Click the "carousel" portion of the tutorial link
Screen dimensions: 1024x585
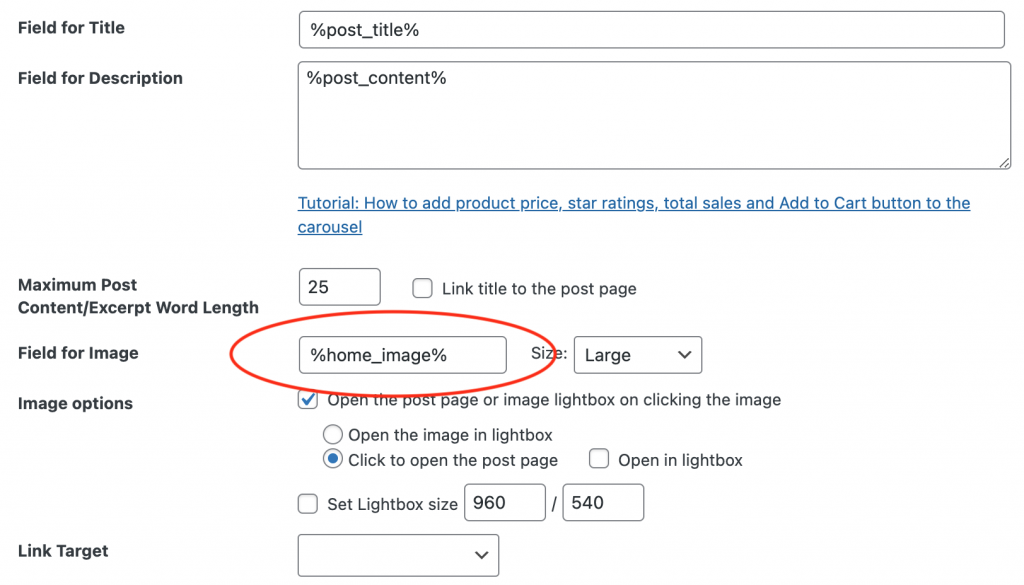(x=329, y=226)
